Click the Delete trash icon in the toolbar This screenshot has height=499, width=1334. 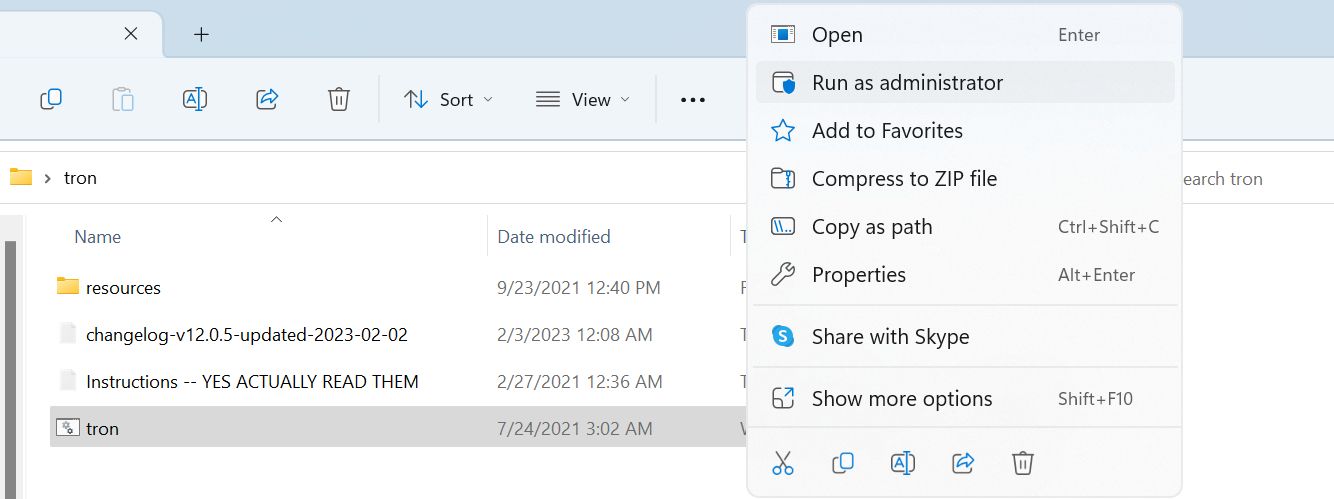coord(339,99)
